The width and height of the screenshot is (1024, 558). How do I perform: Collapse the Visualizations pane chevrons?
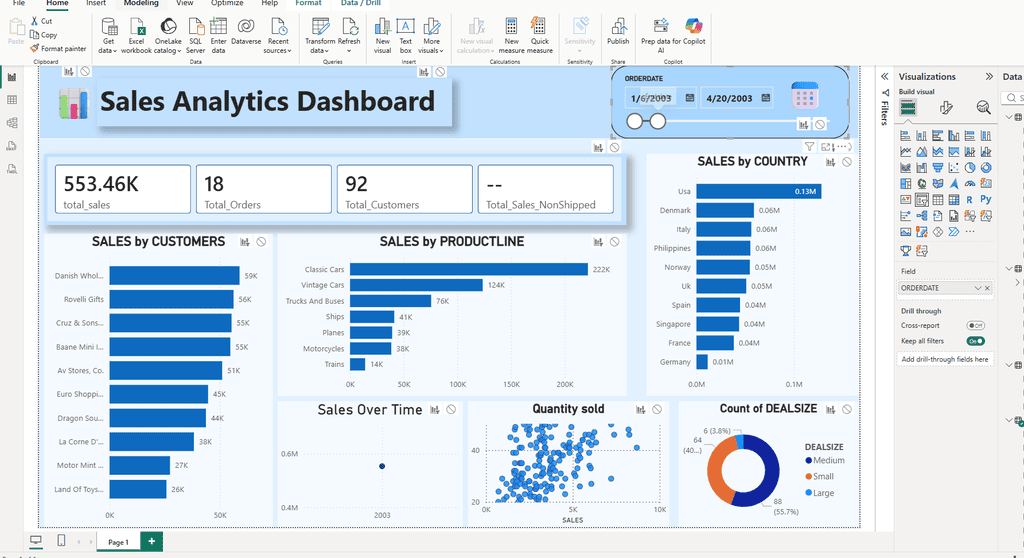tap(989, 76)
